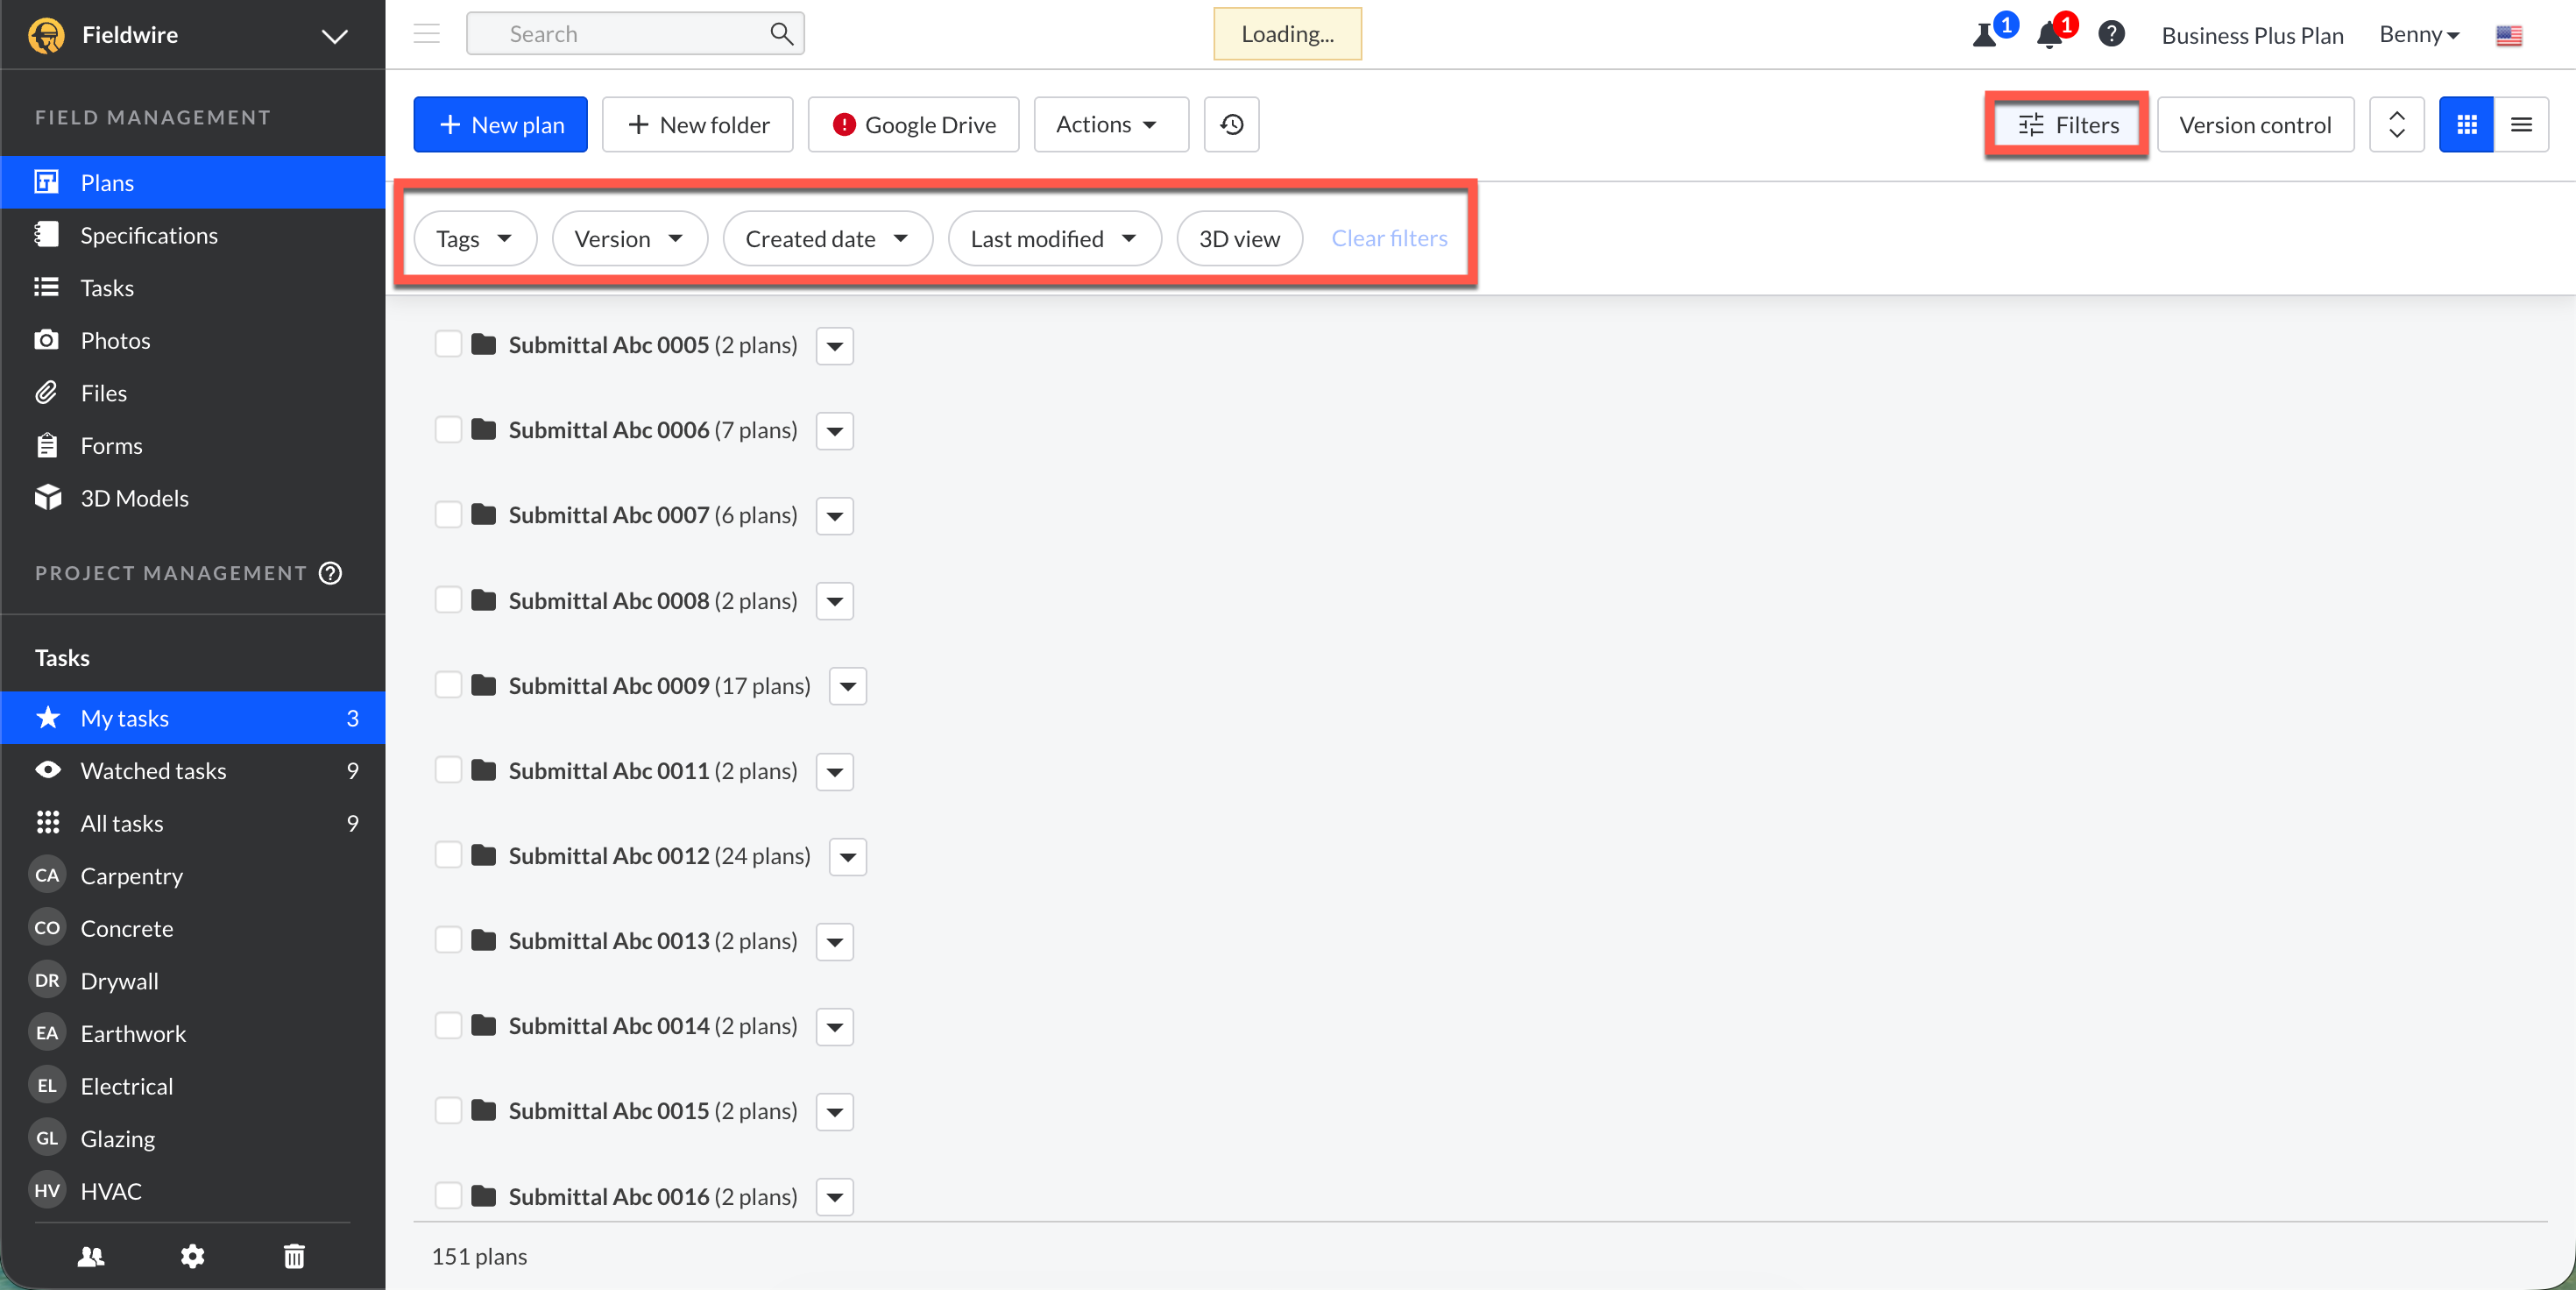Switch to grid view layout
This screenshot has width=2576, height=1290.
click(x=2466, y=125)
